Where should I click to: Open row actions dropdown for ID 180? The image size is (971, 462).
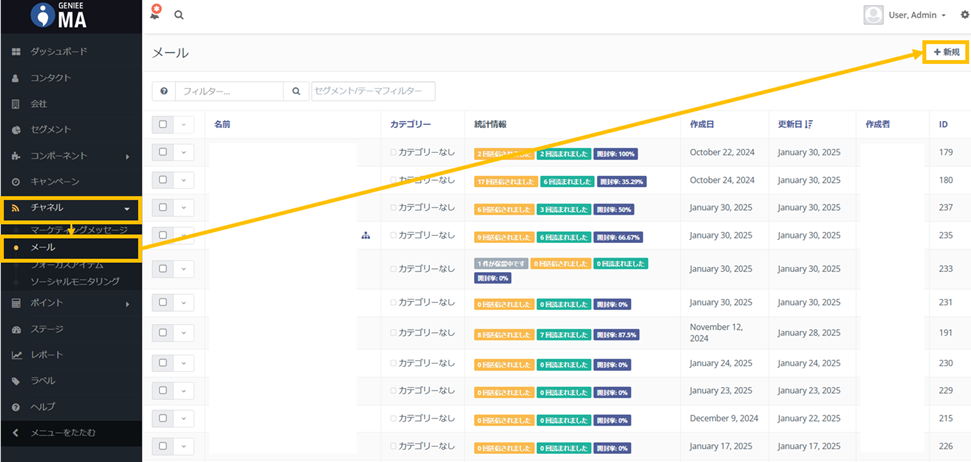(184, 180)
